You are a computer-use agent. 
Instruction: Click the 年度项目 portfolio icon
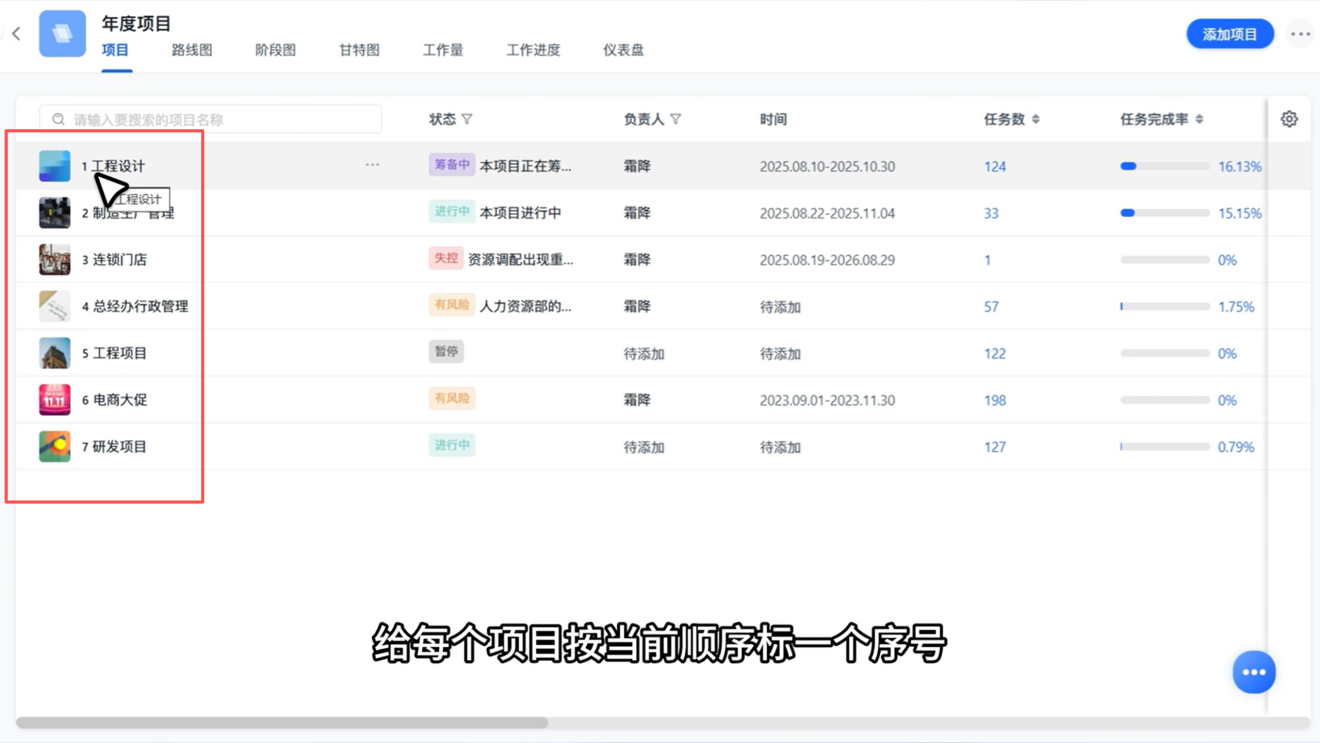coord(62,34)
